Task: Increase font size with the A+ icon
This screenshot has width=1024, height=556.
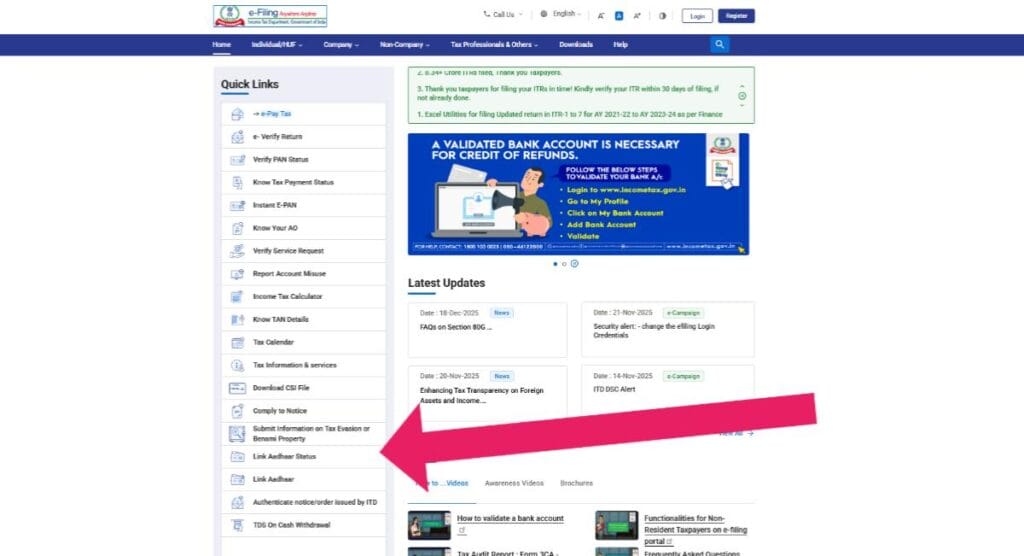Action: [x=638, y=16]
